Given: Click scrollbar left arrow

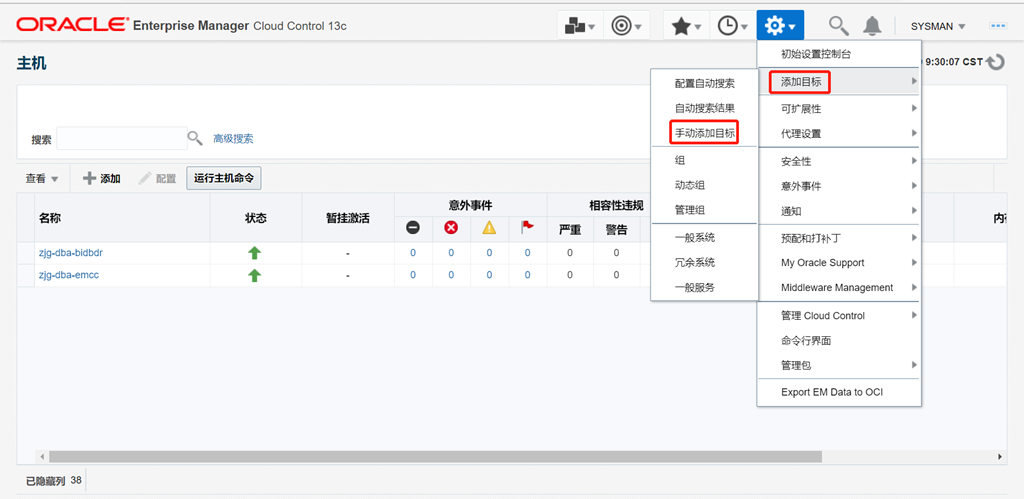Looking at the screenshot, I should (42, 457).
